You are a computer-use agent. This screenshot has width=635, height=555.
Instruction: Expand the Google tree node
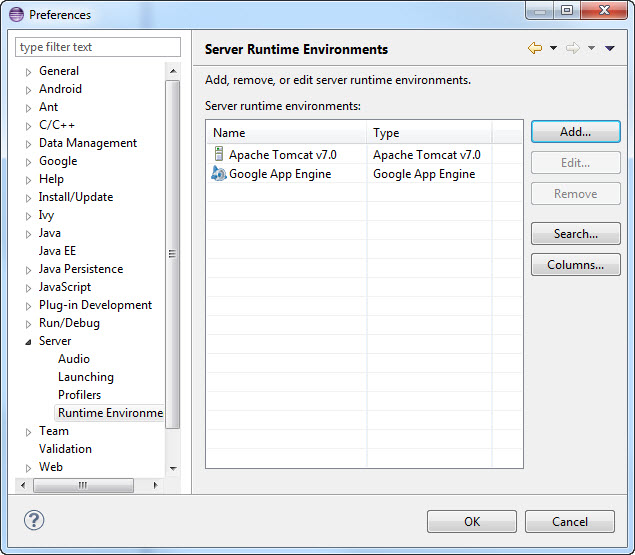(x=28, y=162)
